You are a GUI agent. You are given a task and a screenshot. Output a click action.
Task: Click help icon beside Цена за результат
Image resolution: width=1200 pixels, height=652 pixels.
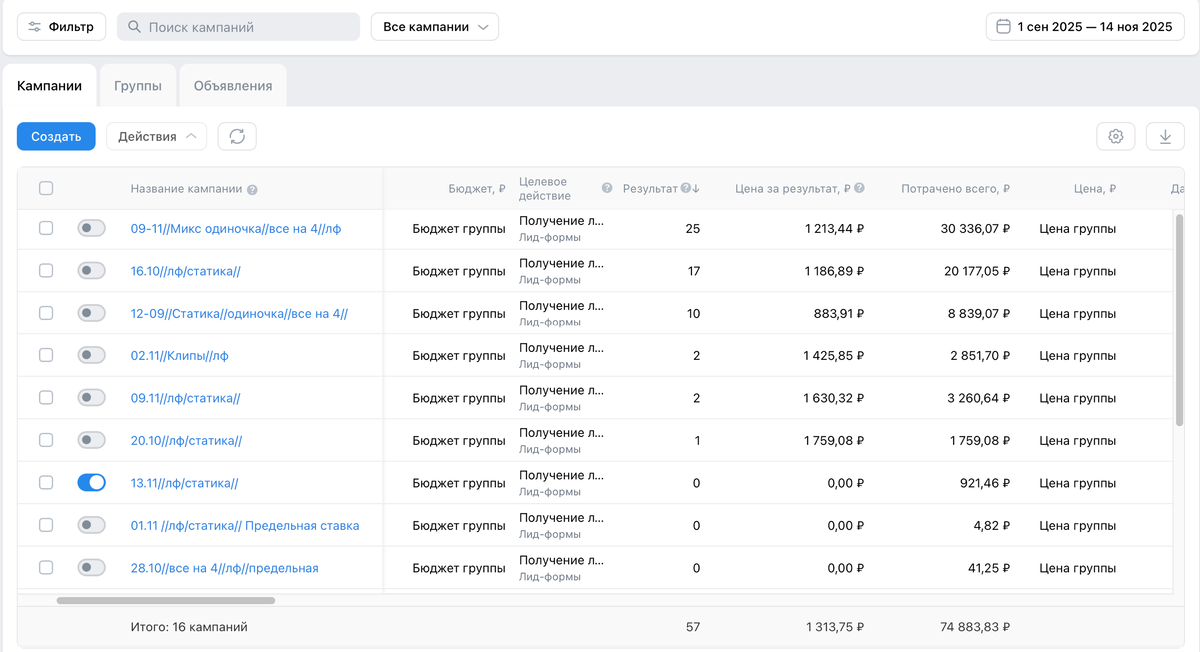coord(860,188)
